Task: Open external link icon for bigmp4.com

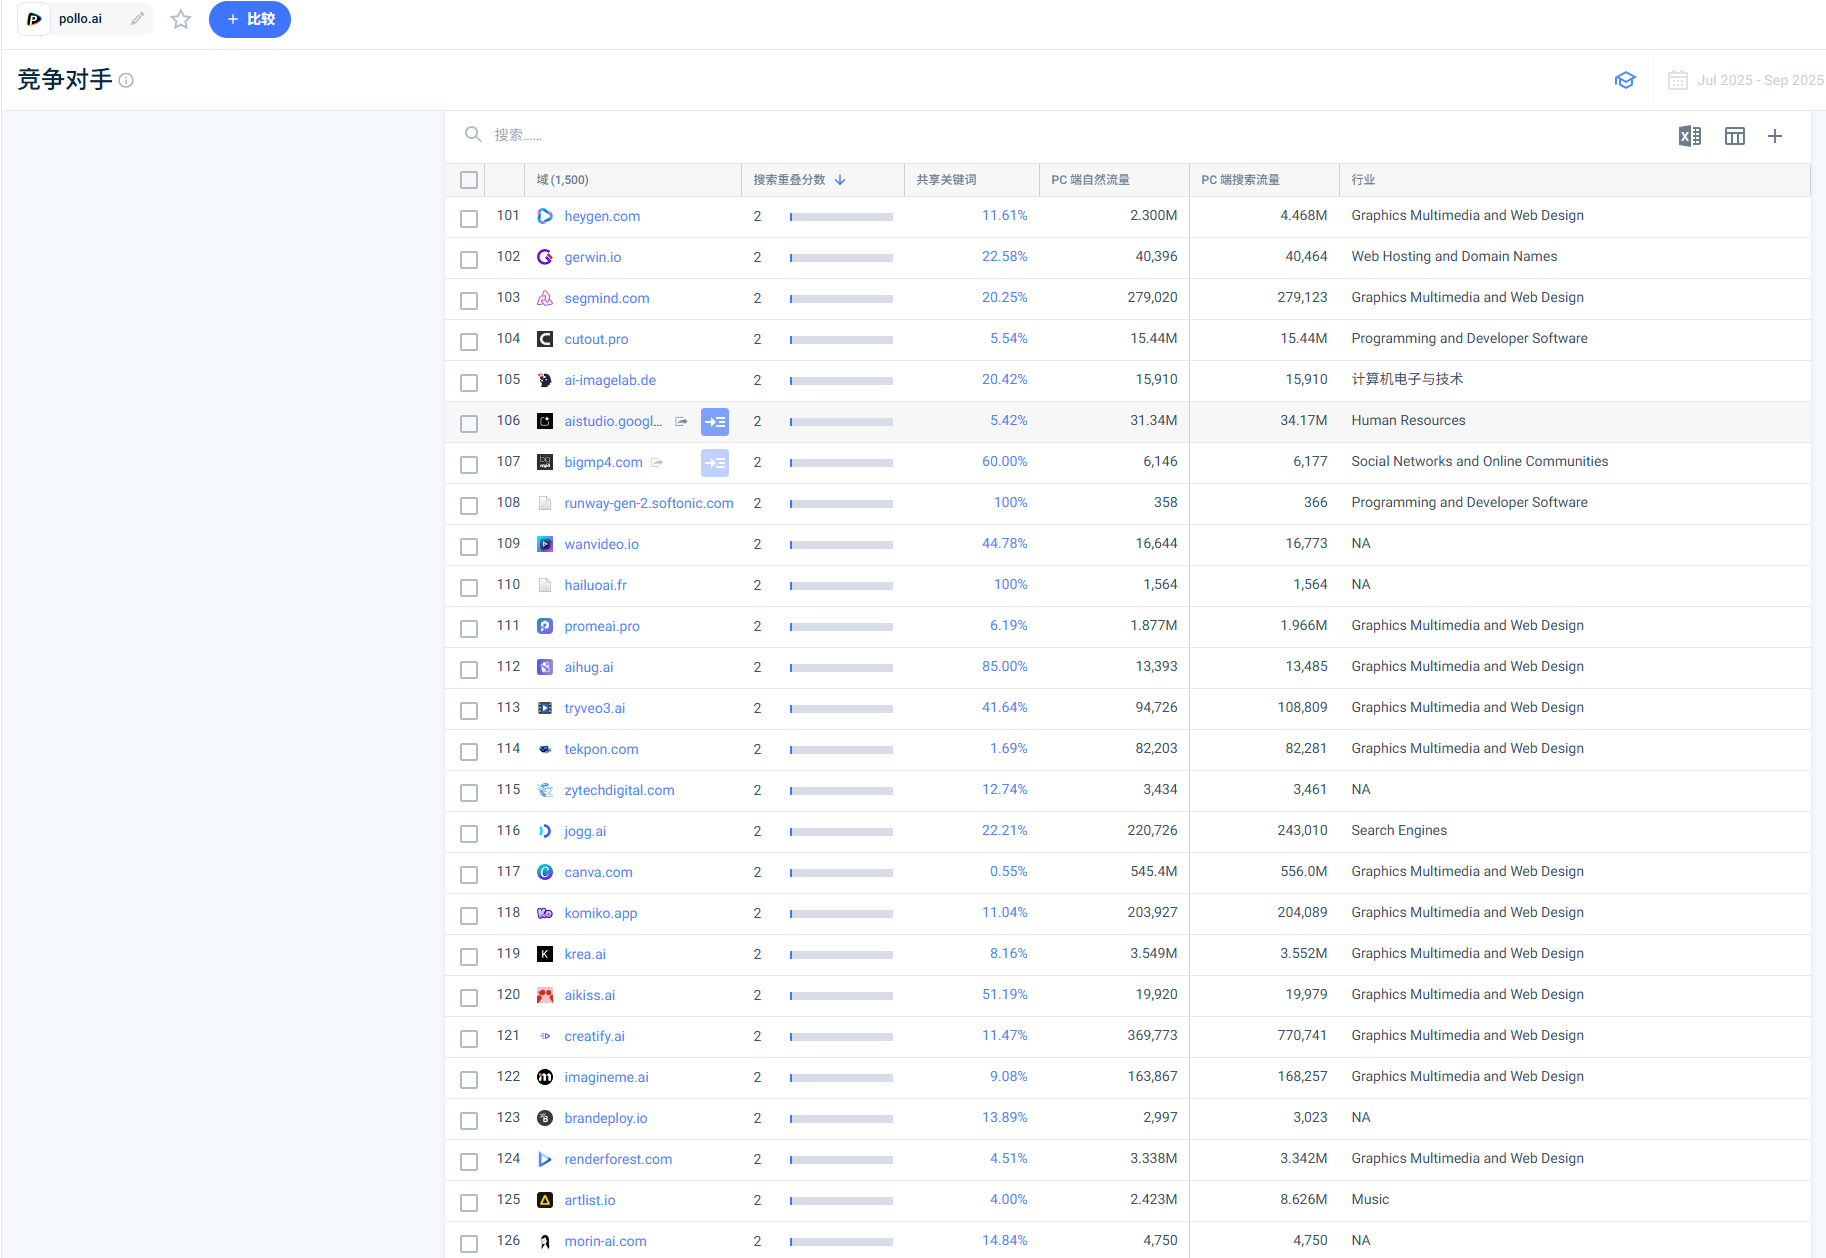Action: 657,463
